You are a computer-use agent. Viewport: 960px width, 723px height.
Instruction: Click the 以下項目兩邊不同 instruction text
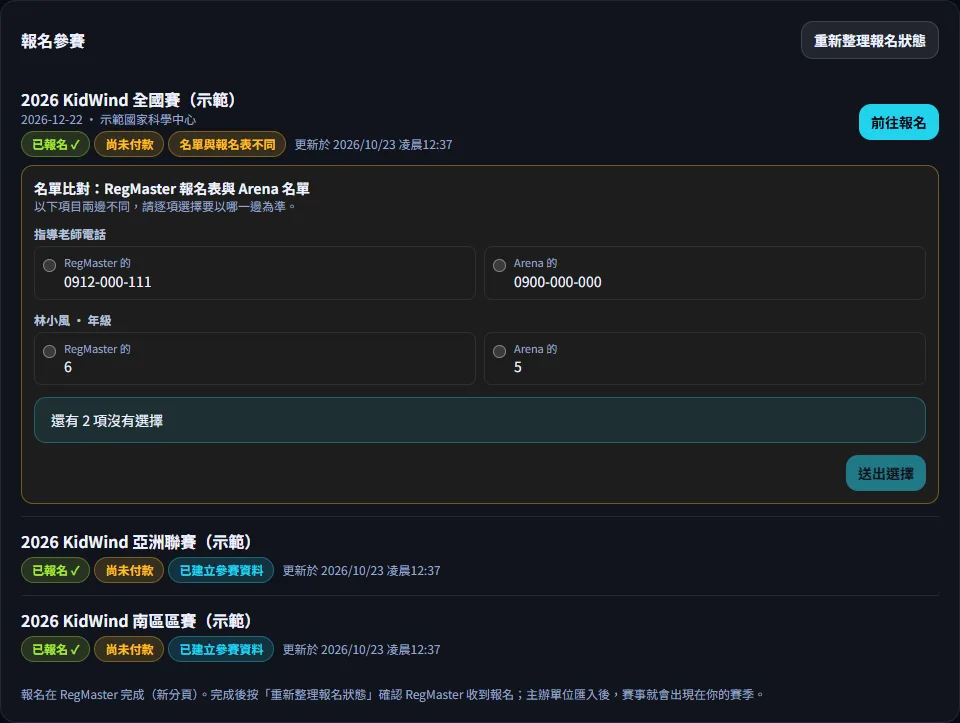pos(165,207)
